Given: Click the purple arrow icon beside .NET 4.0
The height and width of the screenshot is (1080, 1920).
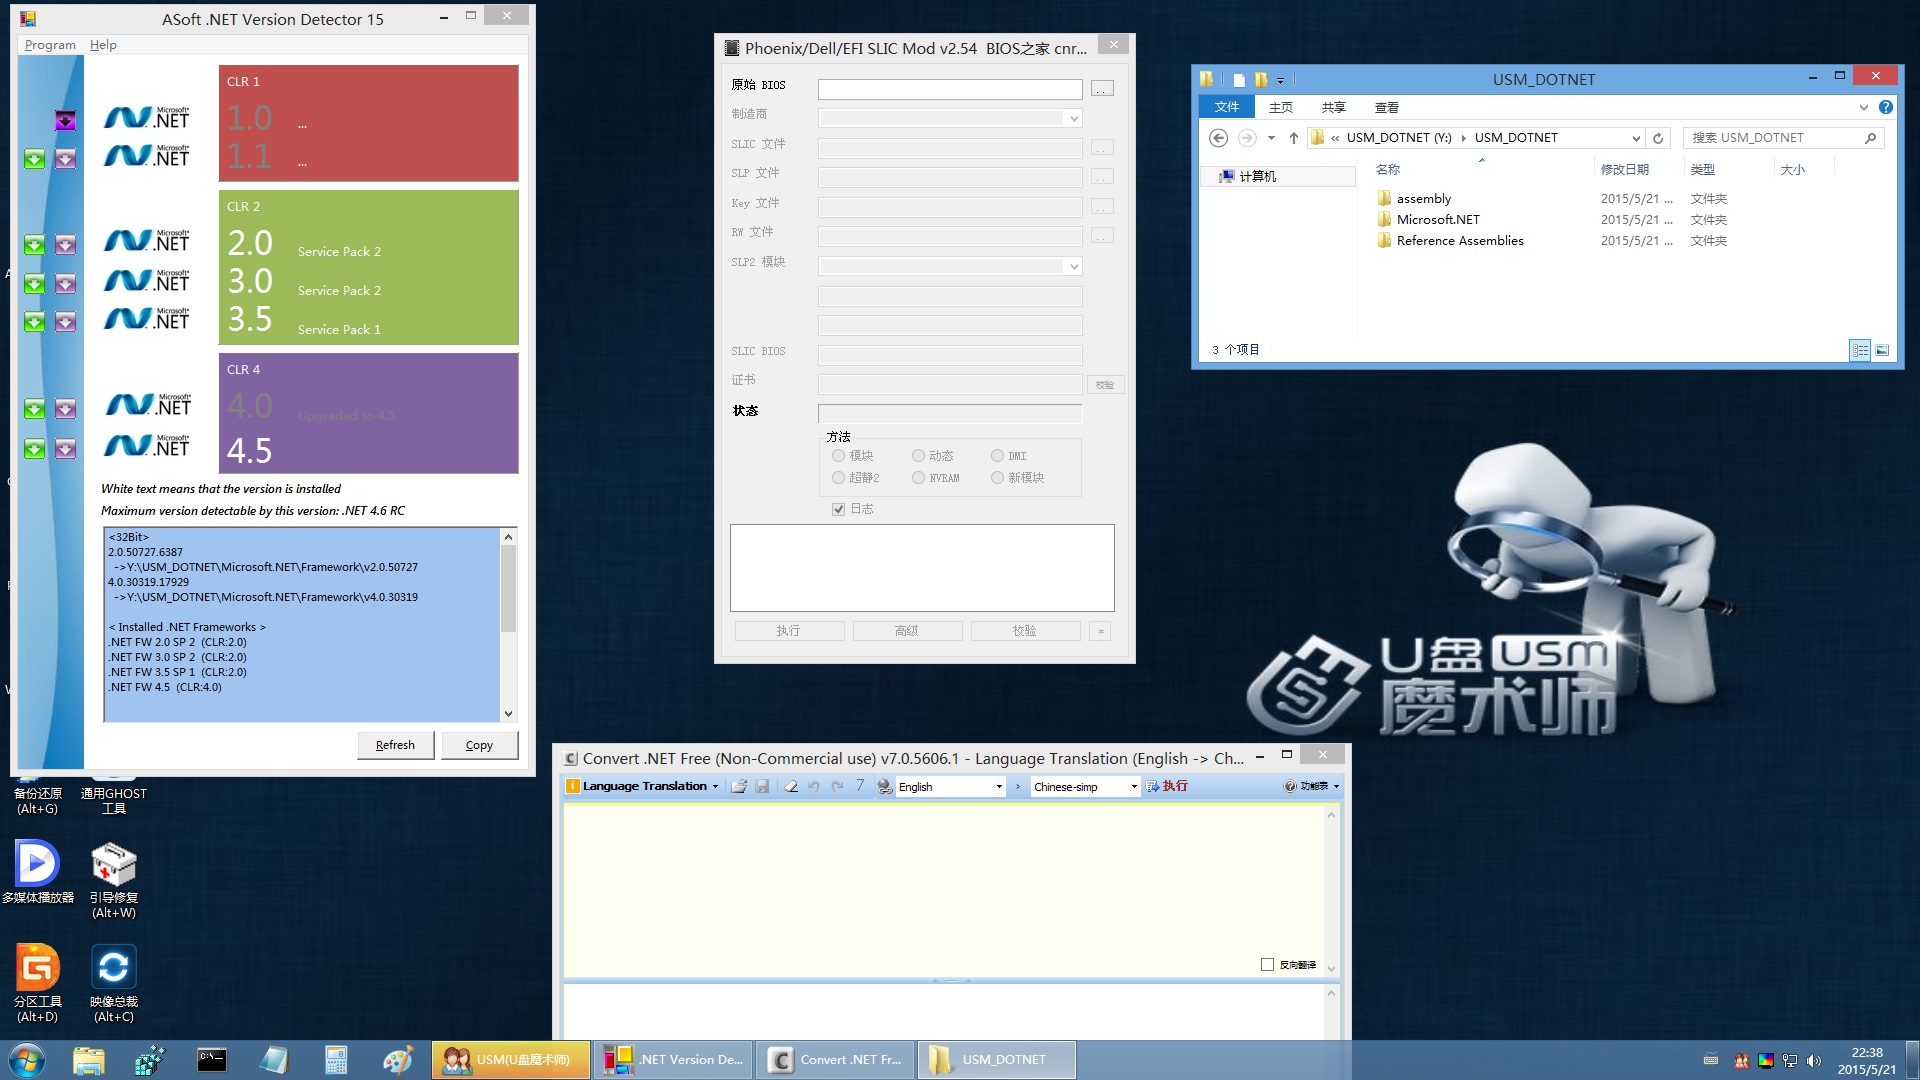Looking at the screenshot, I should 65,409.
